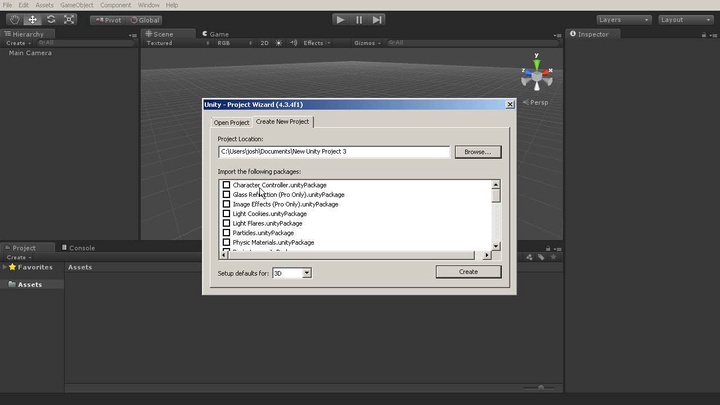The image size is (720, 405).
Task: Switch to the Open Project tab
Action: [x=231, y=122]
